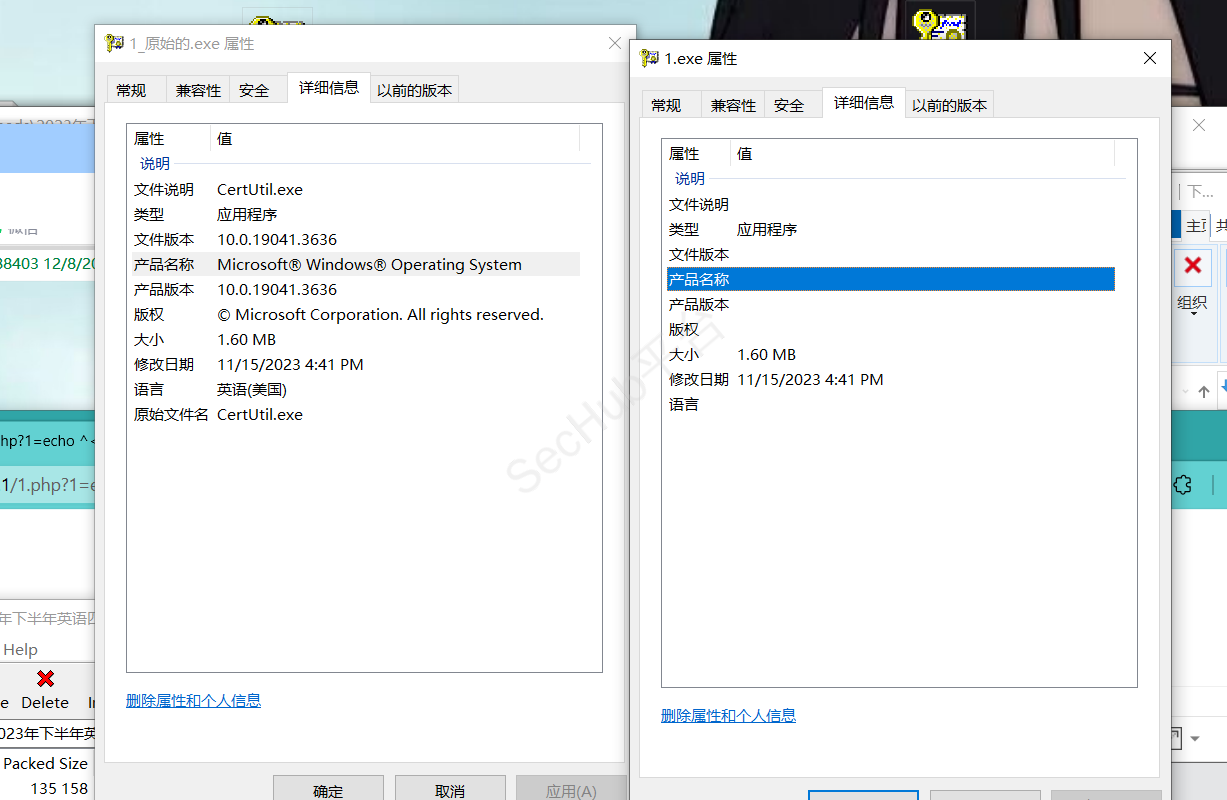Click the Explorer up-arrow navigation icon
The height and width of the screenshot is (800, 1227).
point(1204,391)
